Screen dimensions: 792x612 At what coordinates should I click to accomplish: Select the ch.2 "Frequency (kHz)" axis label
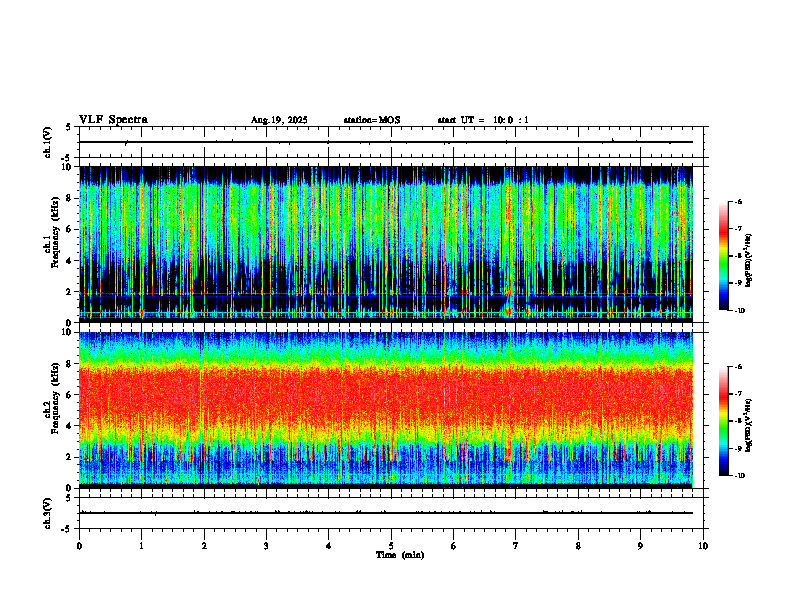coord(55,398)
